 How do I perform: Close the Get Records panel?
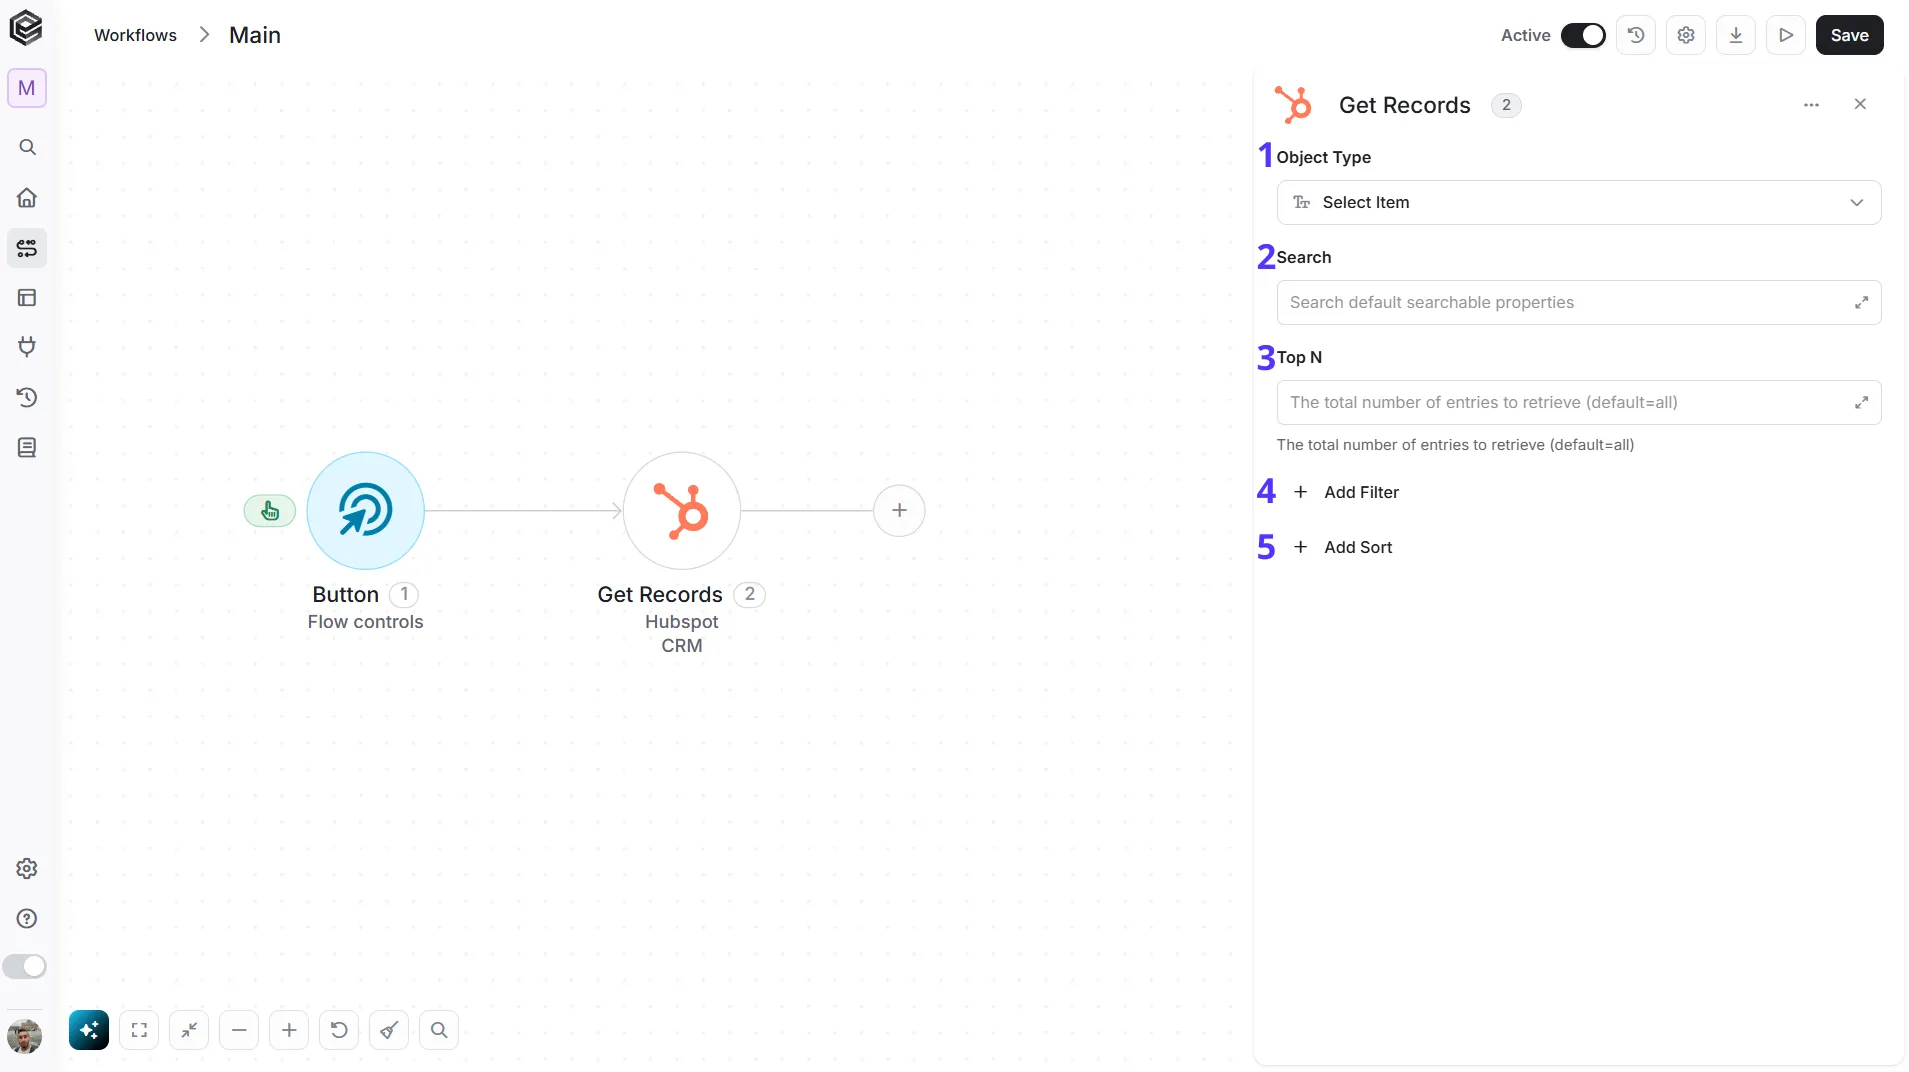click(x=1860, y=104)
